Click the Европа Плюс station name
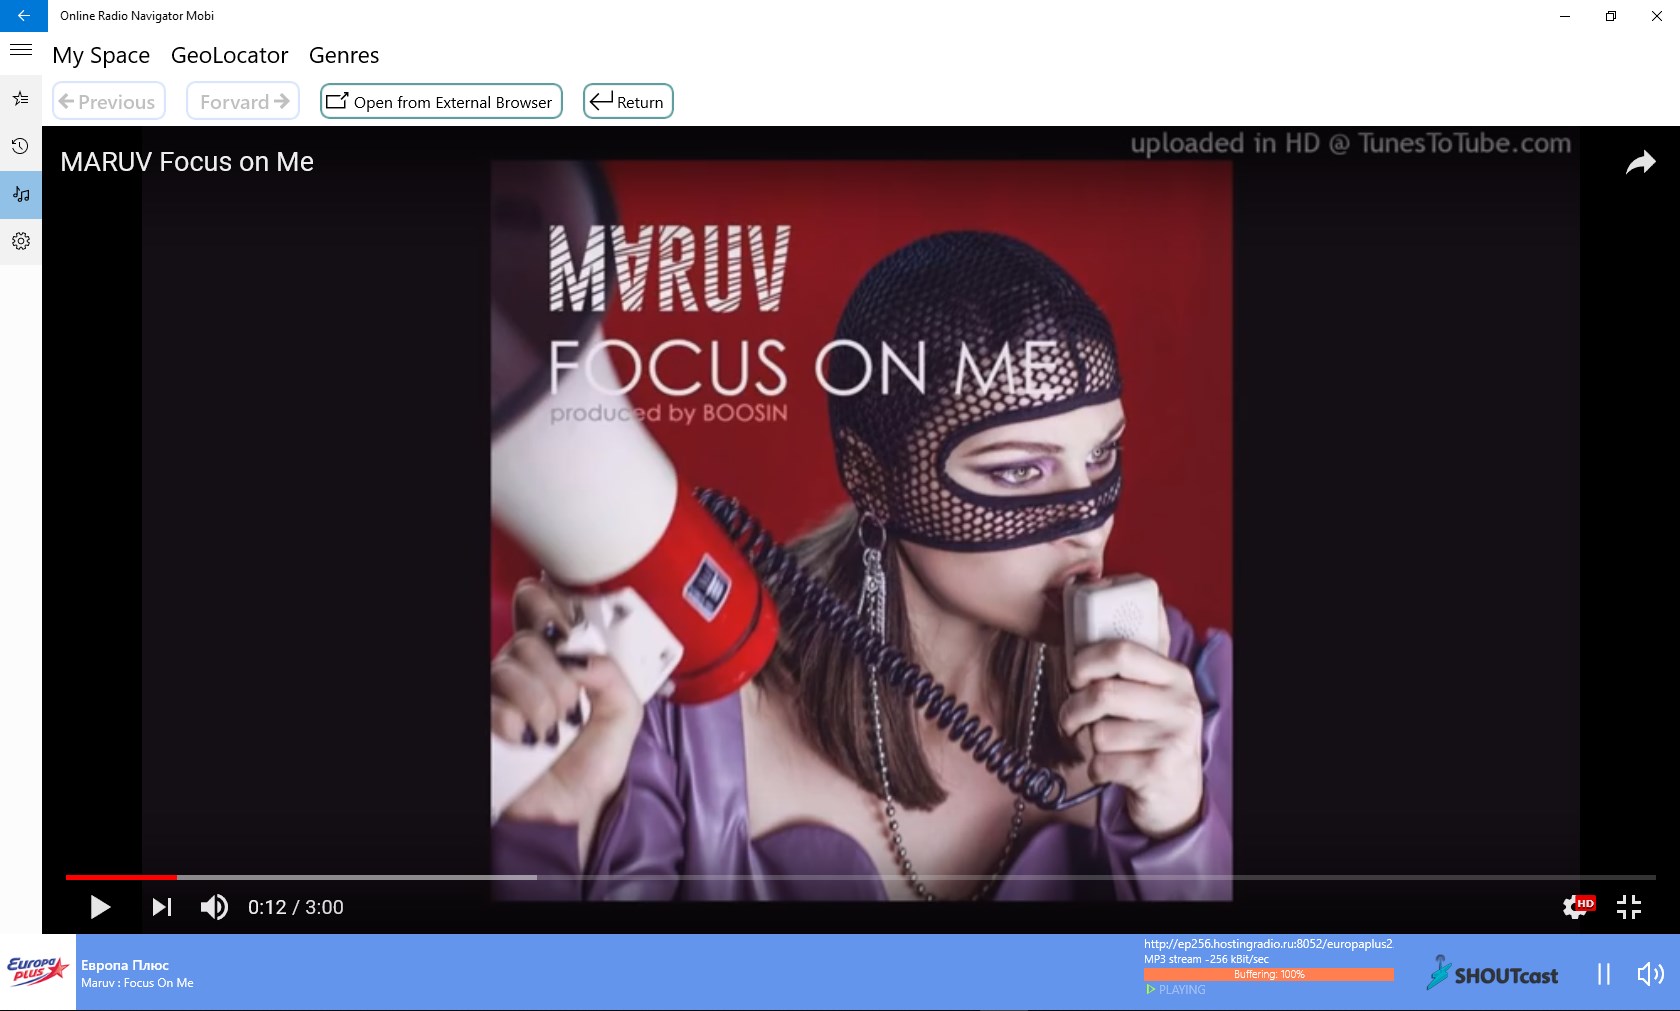This screenshot has height=1011, width=1680. (x=125, y=965)
